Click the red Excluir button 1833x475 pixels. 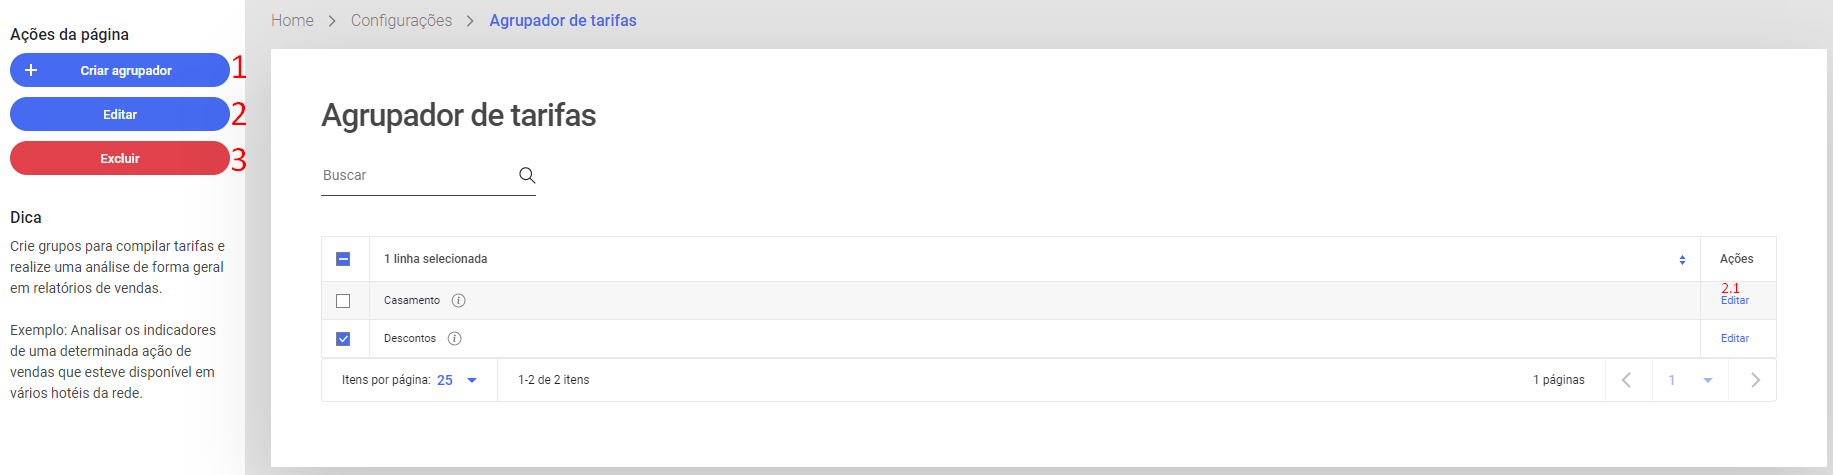(x=120, y=158)
